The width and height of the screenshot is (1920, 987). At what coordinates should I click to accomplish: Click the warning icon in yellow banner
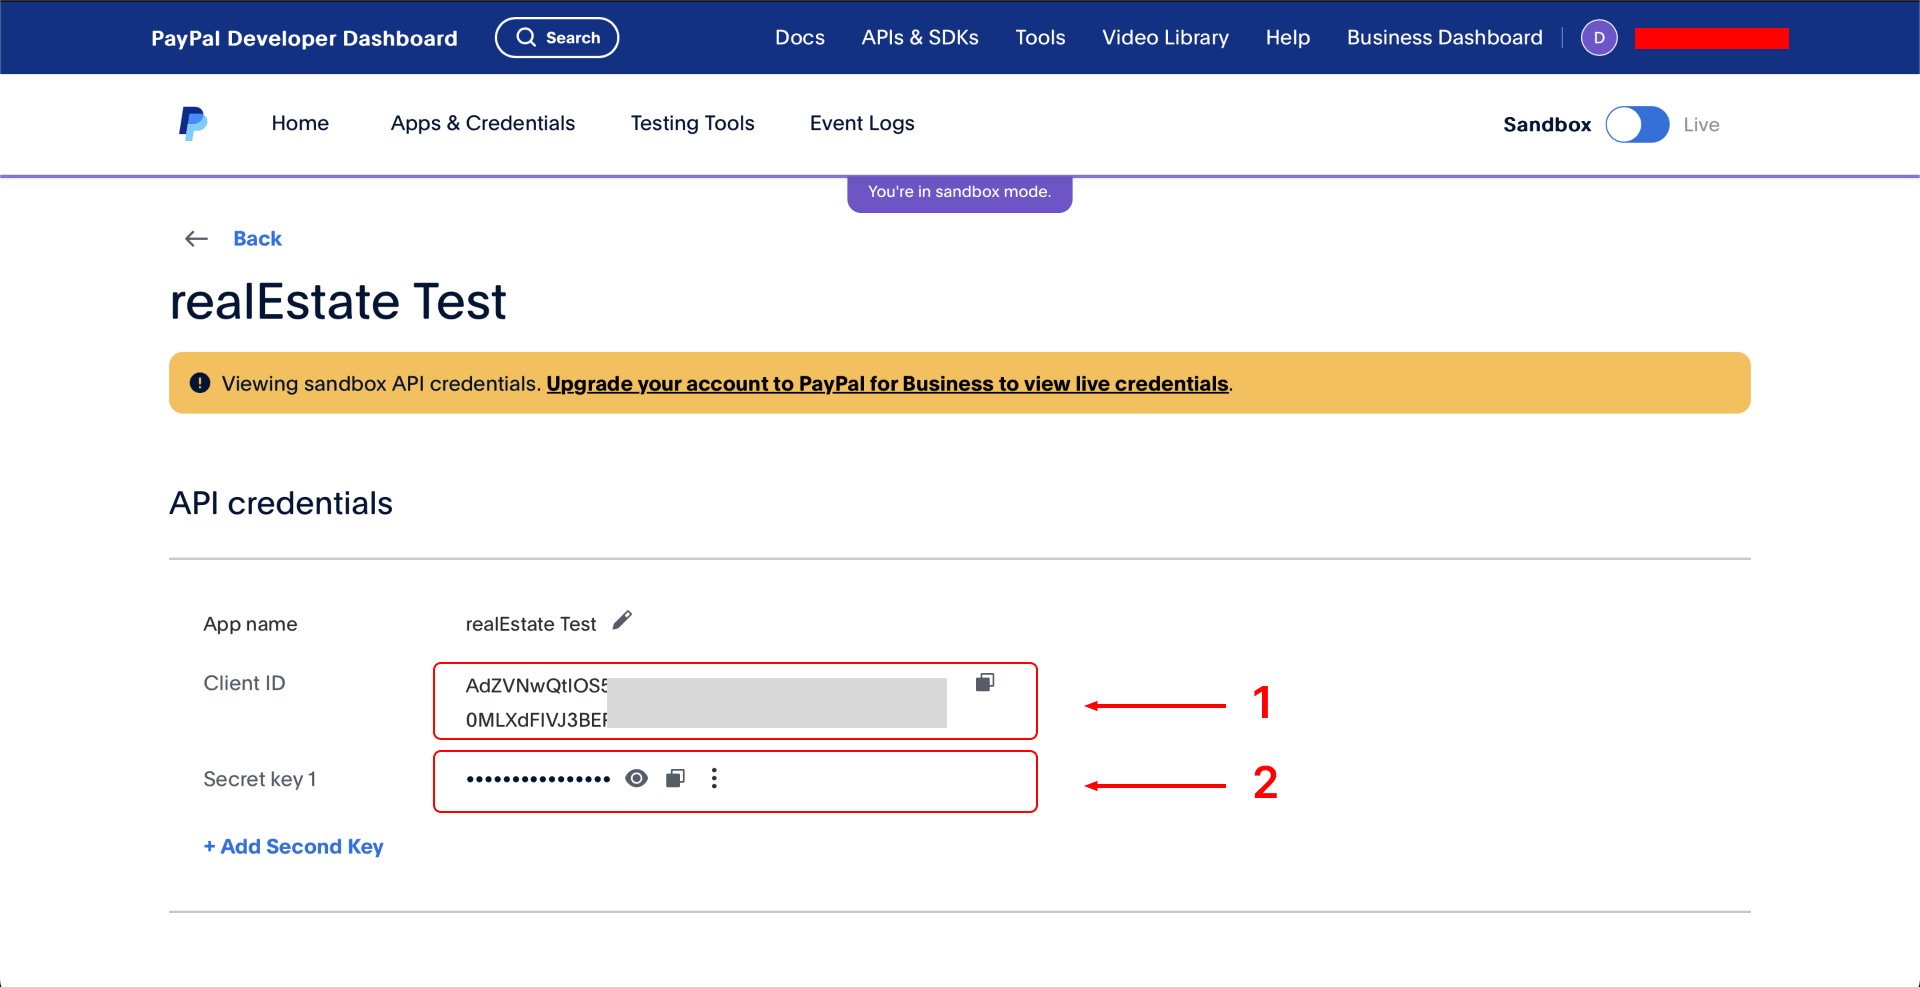pos(200,383)
